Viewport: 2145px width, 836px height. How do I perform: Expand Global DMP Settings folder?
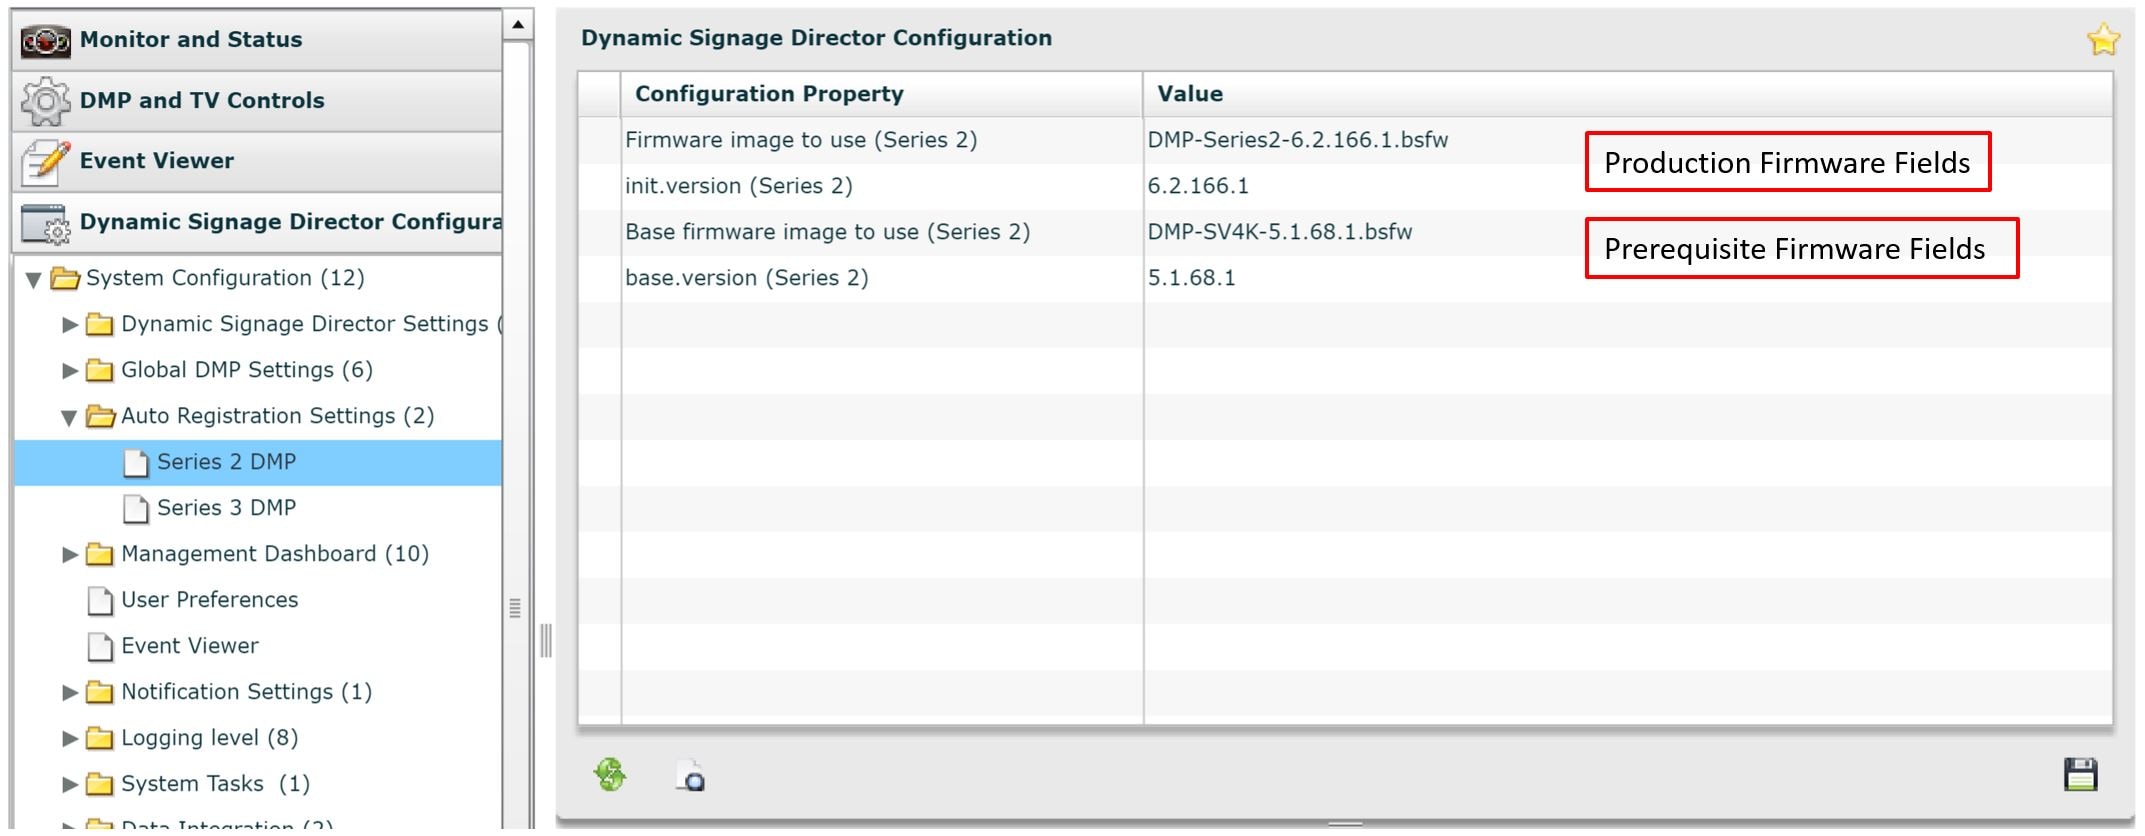click(x=70, y=371)
